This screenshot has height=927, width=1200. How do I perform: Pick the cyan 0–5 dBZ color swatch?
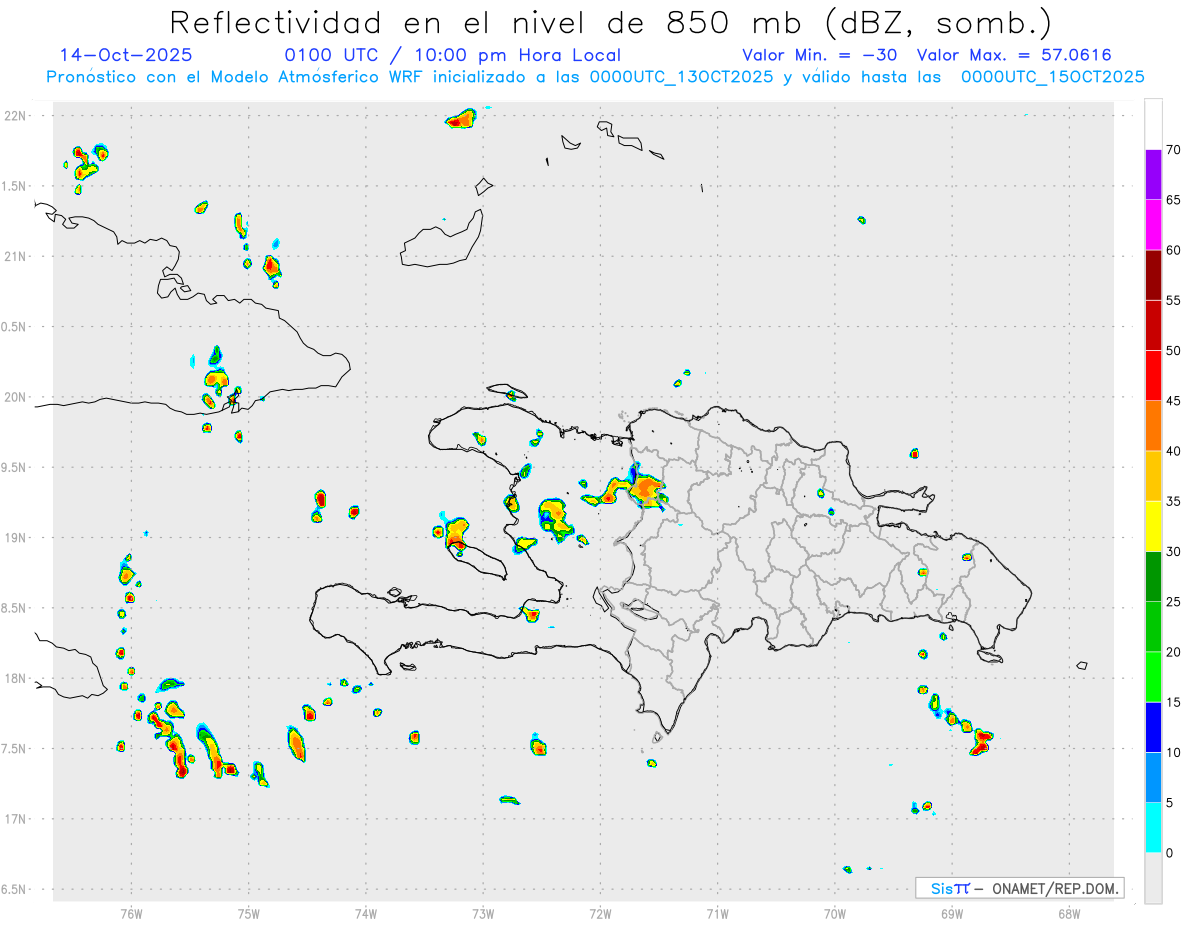point(1153,828)
